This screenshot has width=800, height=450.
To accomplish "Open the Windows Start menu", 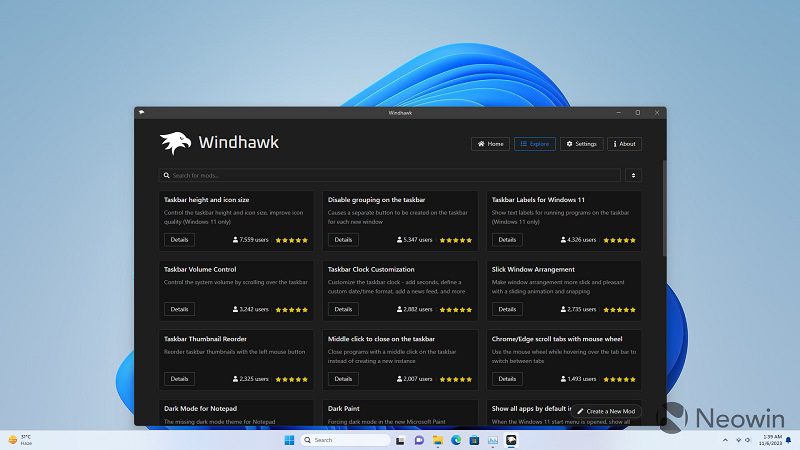I will [x=289, y=440].
